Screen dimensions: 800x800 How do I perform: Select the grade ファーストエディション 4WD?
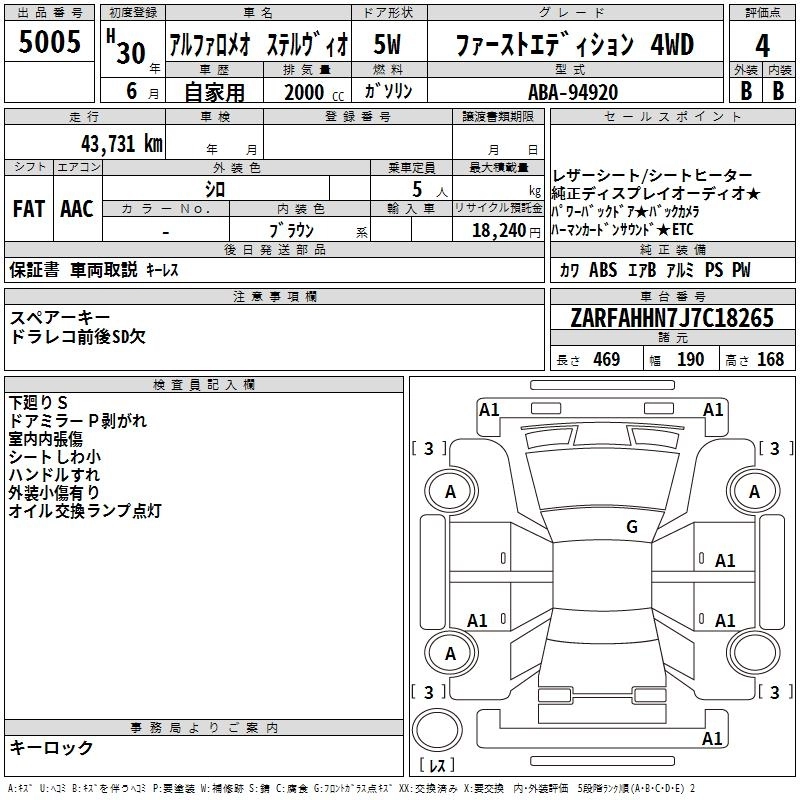click(574, 45)
